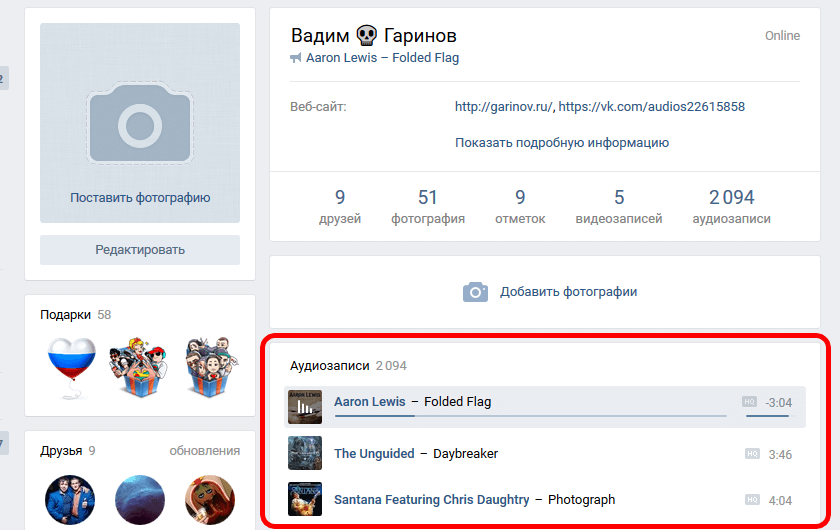This screenshot has width=840, height=530.
Task: Click the Aaron Lewis artist name in the list
Action: point(370,401)
